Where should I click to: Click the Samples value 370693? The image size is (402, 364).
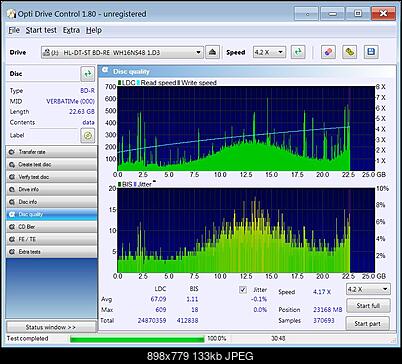(x=323, y=320)
